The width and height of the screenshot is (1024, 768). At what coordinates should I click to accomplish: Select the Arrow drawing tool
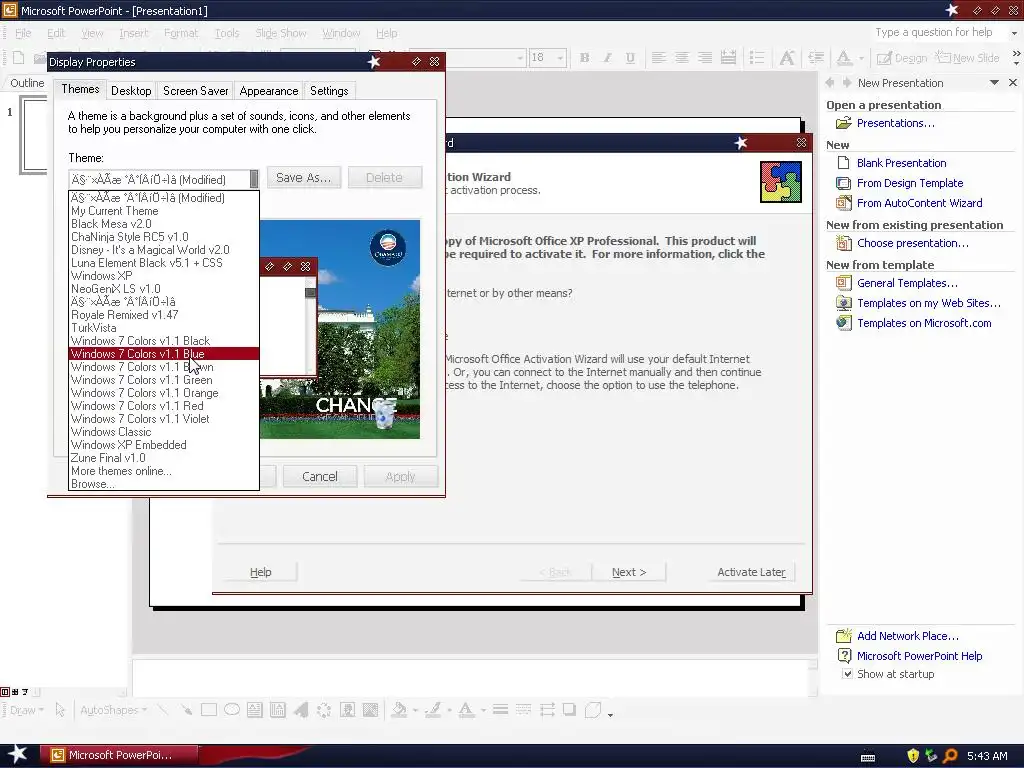click(185, 710)
